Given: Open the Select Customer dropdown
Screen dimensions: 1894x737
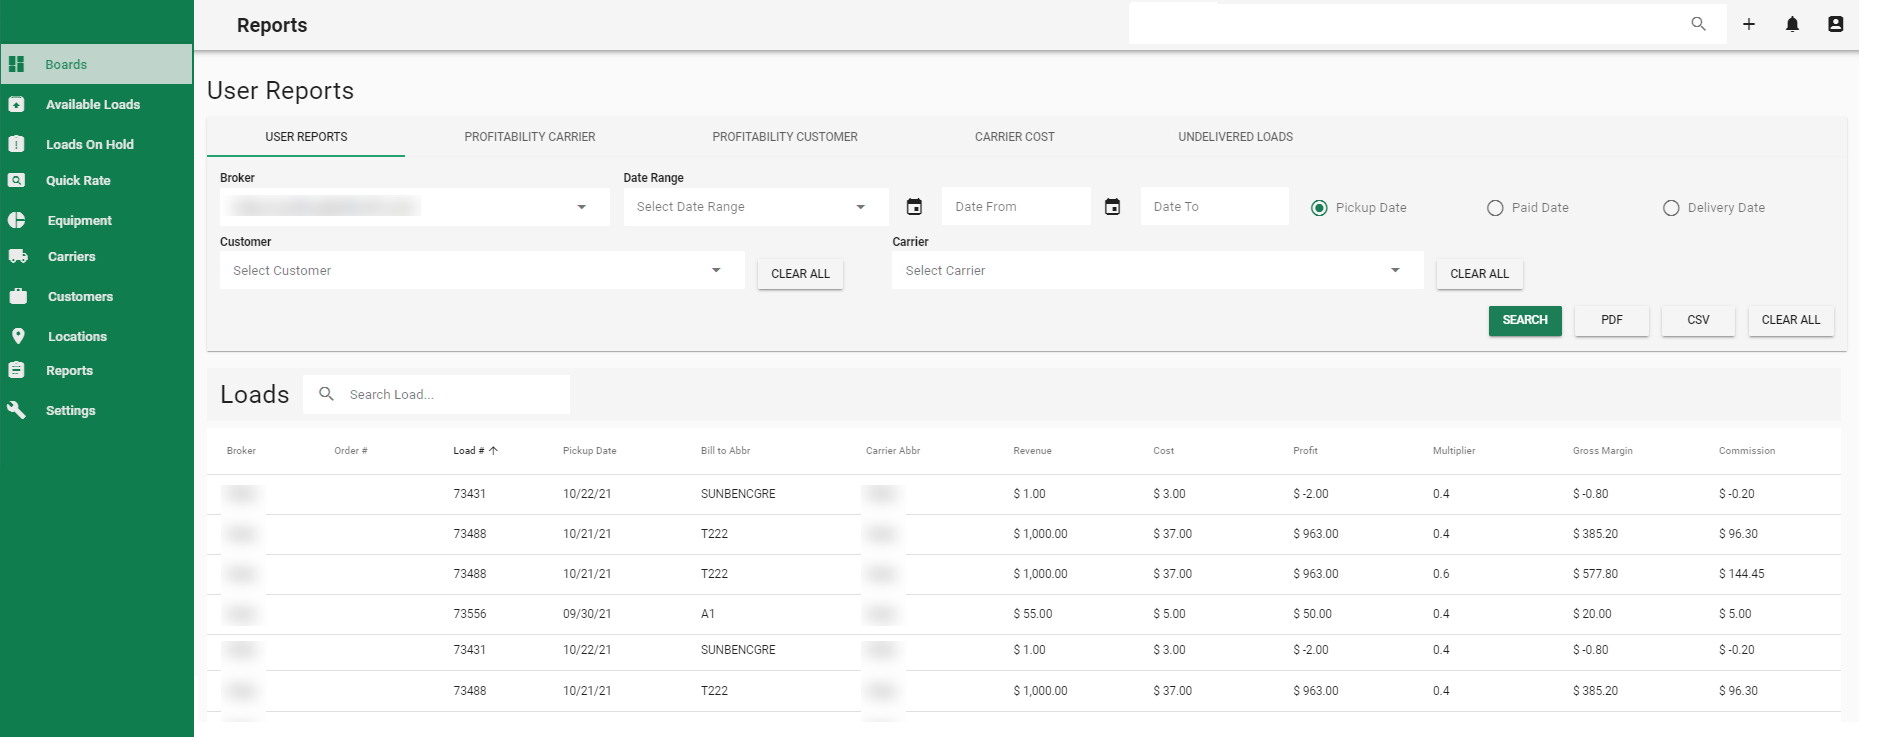Looking at the screenshot, I should pyautogui.click(x=482, y=270).
